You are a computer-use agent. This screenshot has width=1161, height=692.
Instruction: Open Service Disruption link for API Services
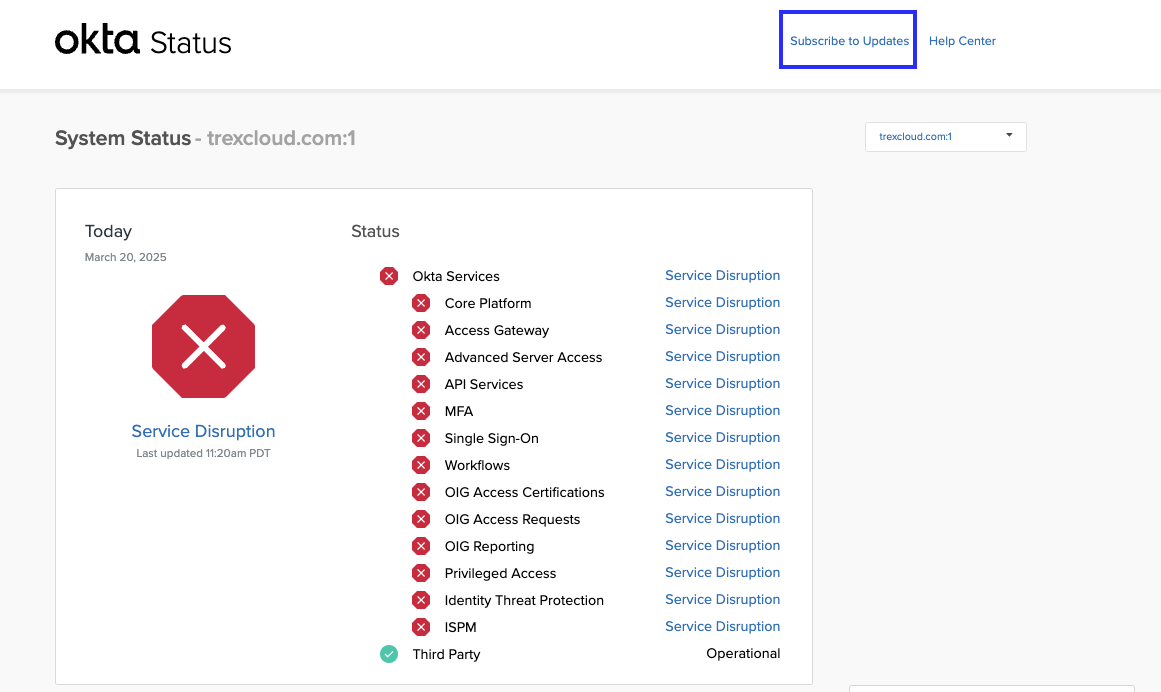coord(723,383)
